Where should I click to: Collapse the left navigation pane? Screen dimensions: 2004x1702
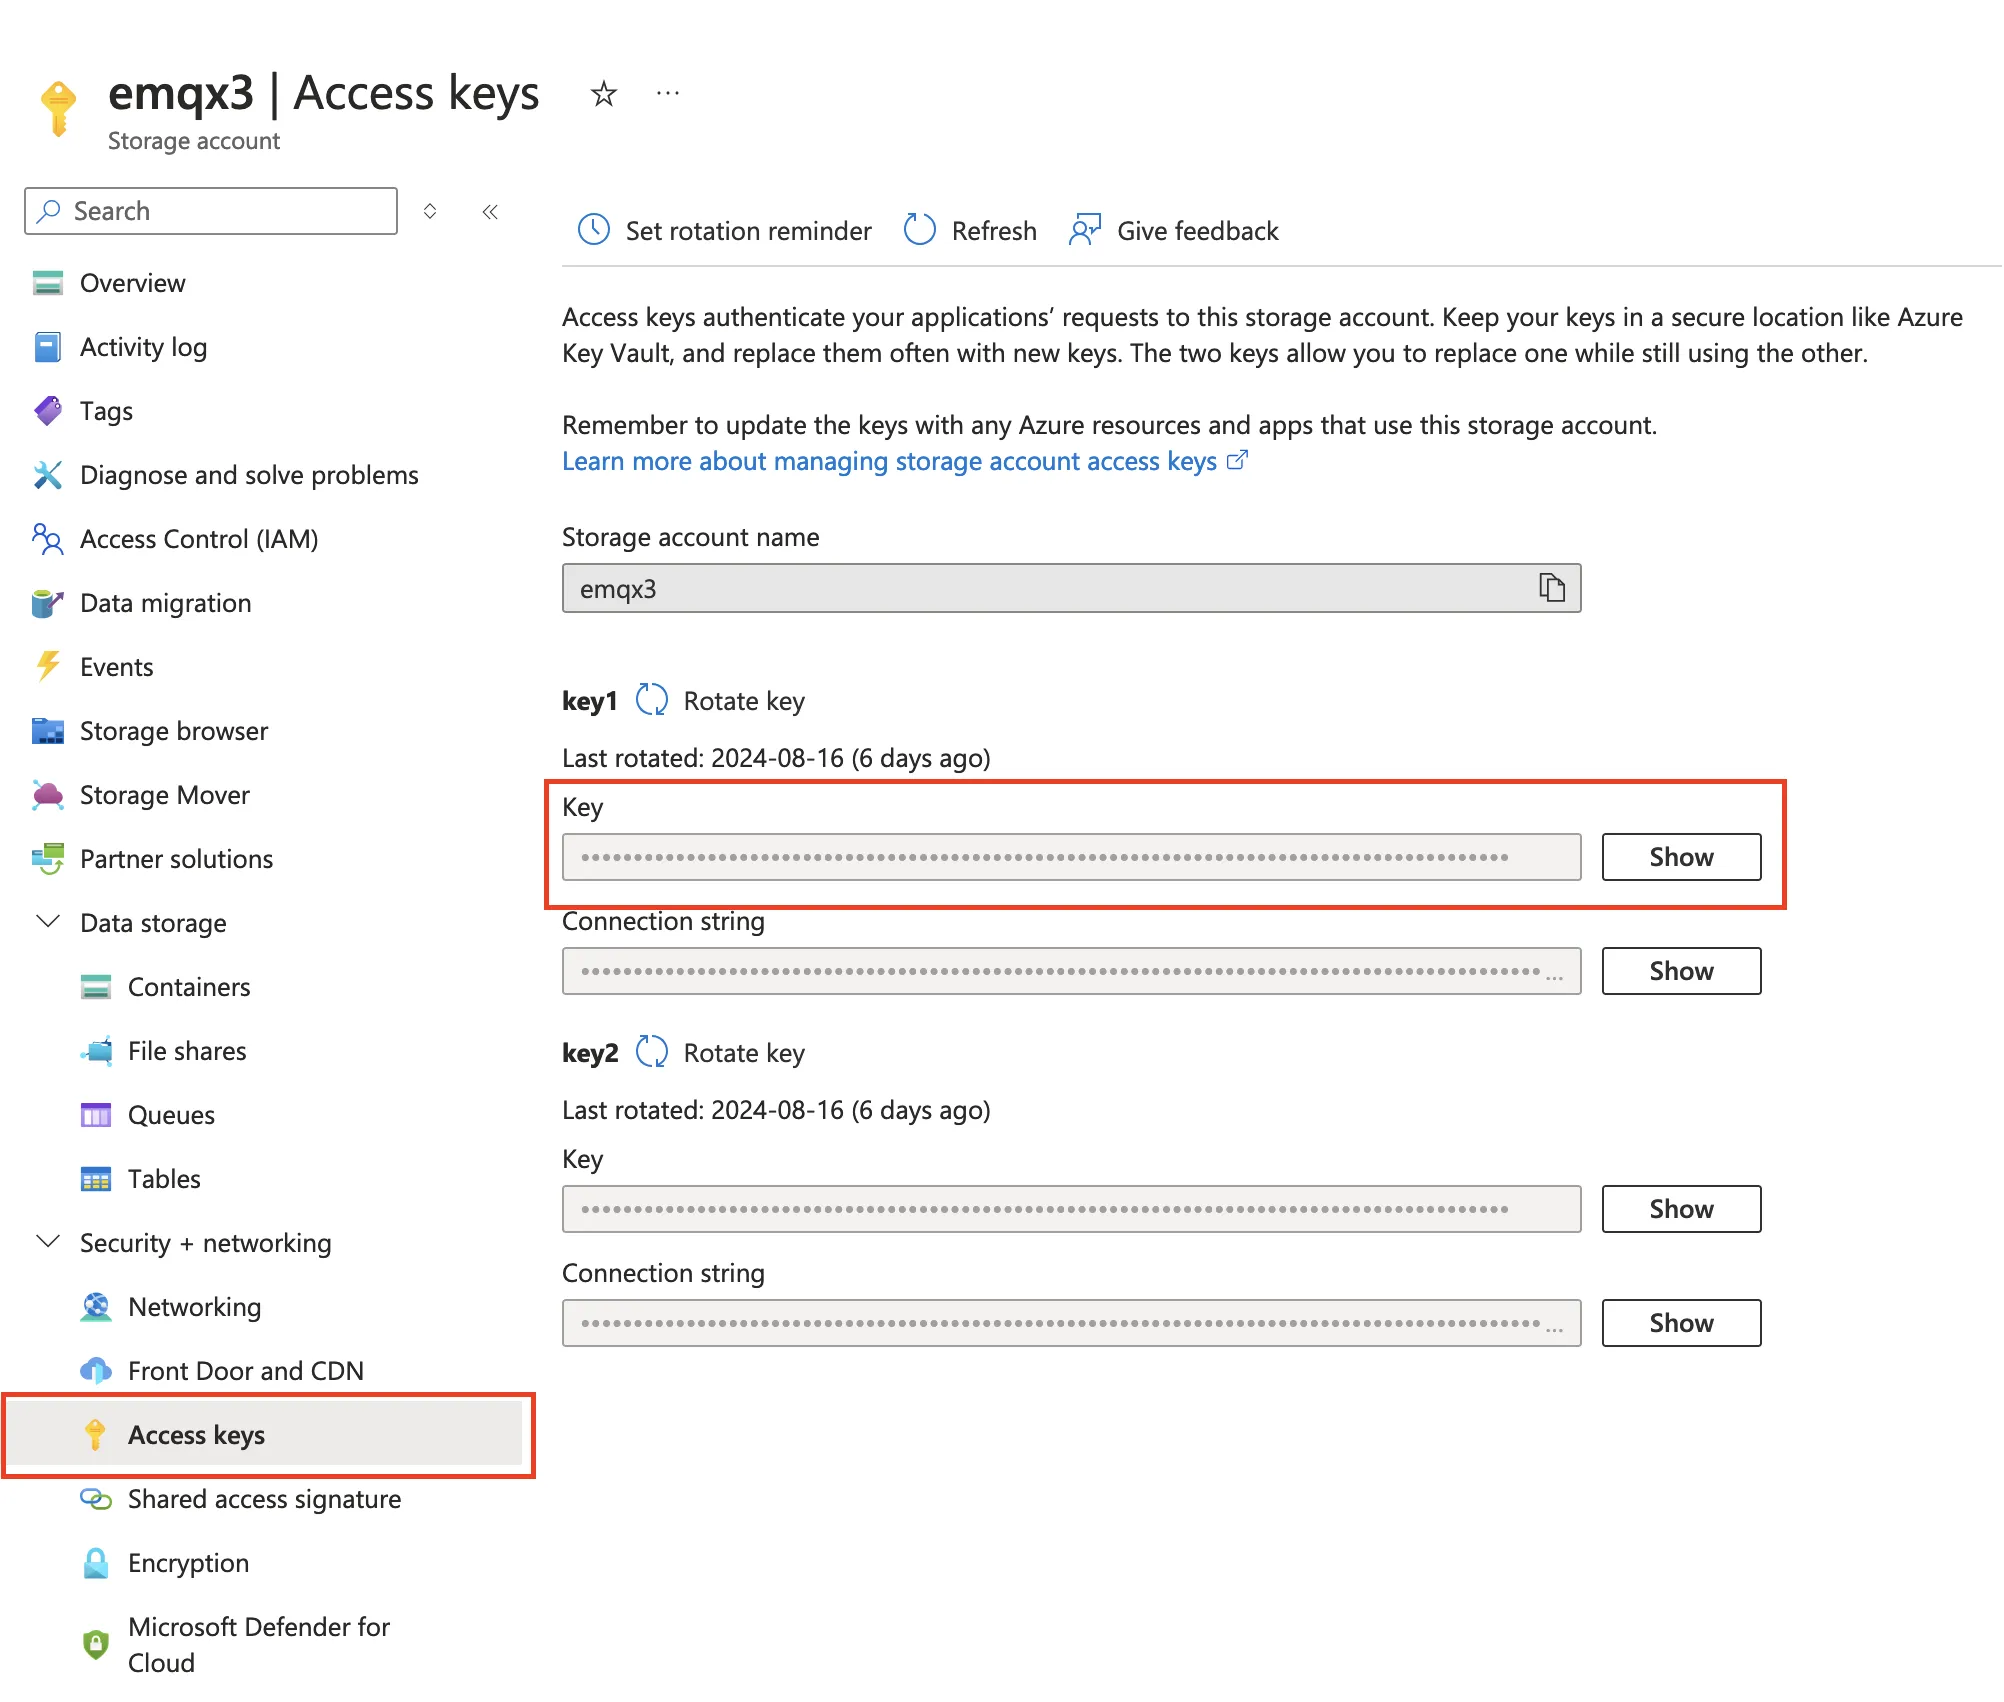(489, 211)
